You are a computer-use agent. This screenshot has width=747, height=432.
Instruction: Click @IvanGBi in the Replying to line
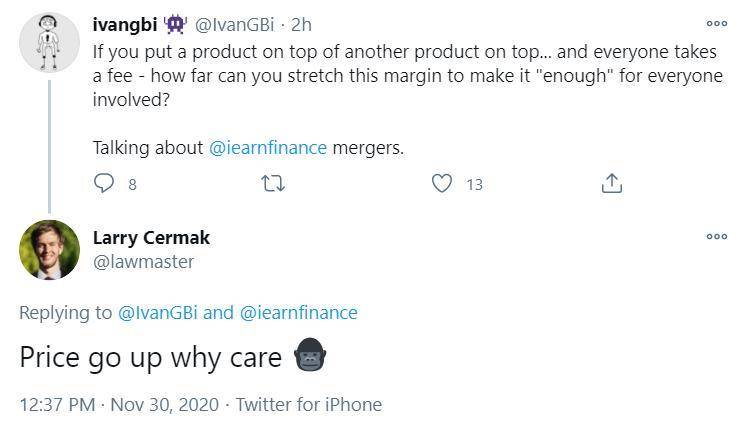159,312
